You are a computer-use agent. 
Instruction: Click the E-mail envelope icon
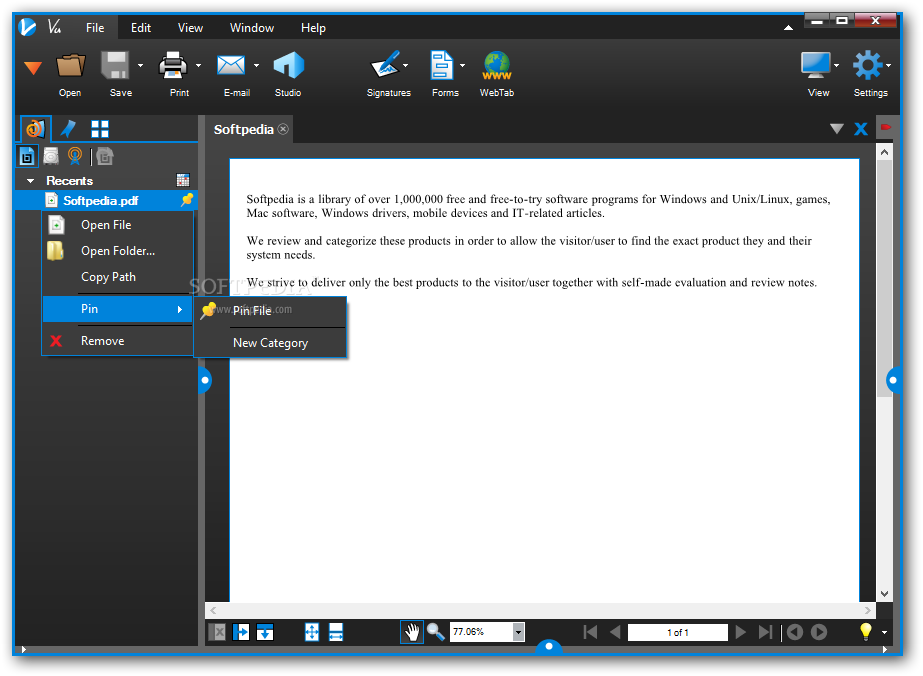click(231, 65)
